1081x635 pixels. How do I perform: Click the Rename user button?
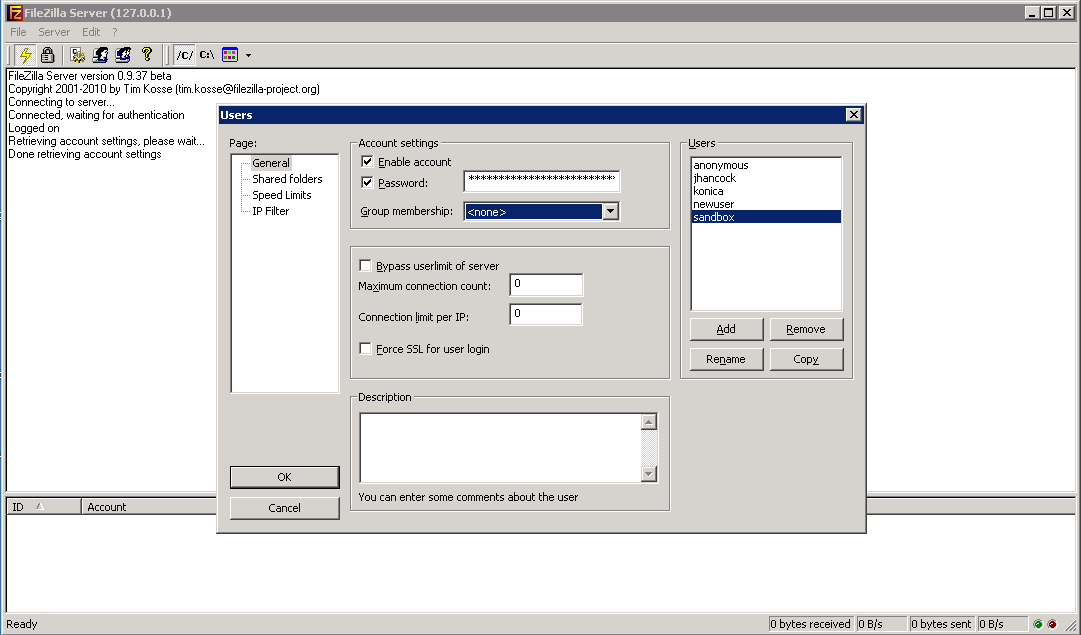tap(726, 359)
